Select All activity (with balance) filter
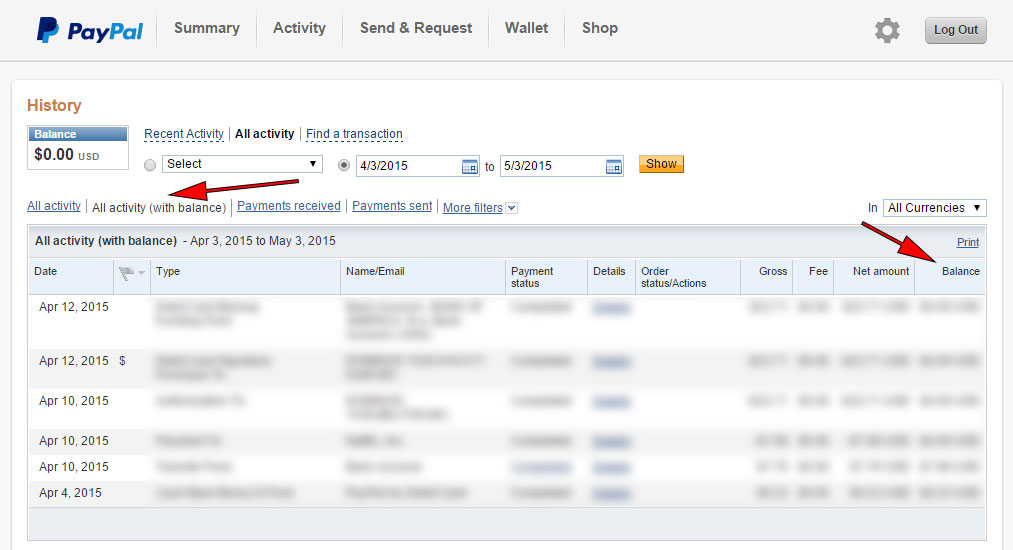Viewport: 1013px width, 550px height. pyautogui.click(x=159, y=207)
